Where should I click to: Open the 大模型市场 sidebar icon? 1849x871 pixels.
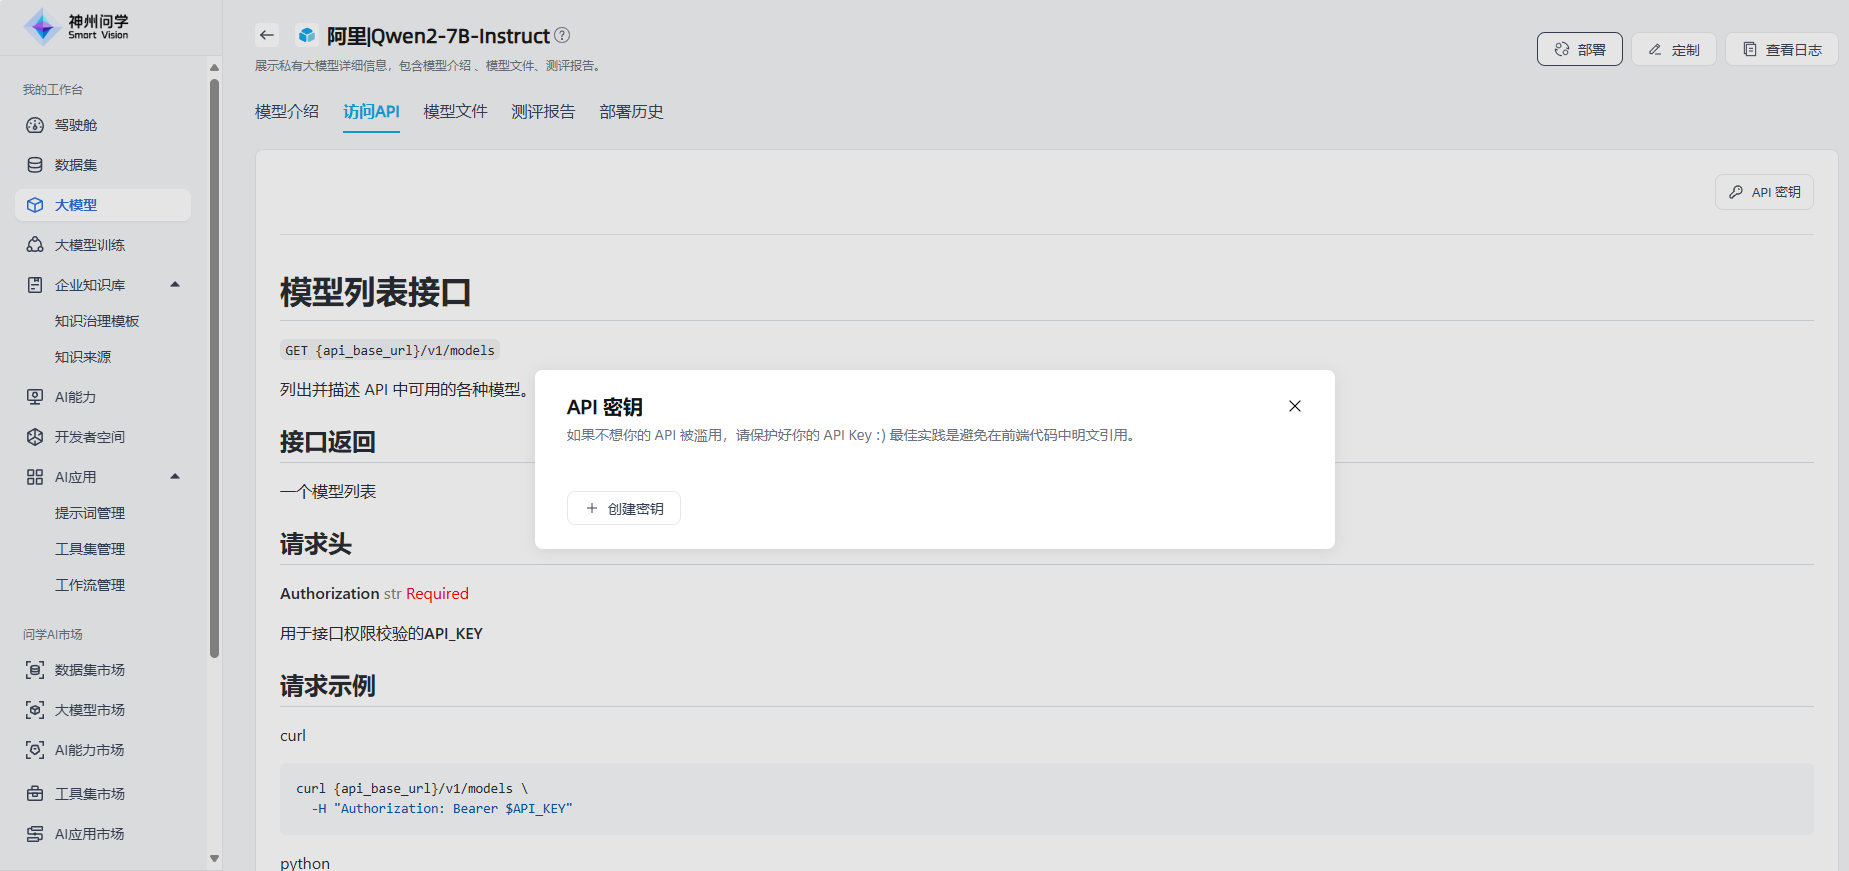[35, 710]
